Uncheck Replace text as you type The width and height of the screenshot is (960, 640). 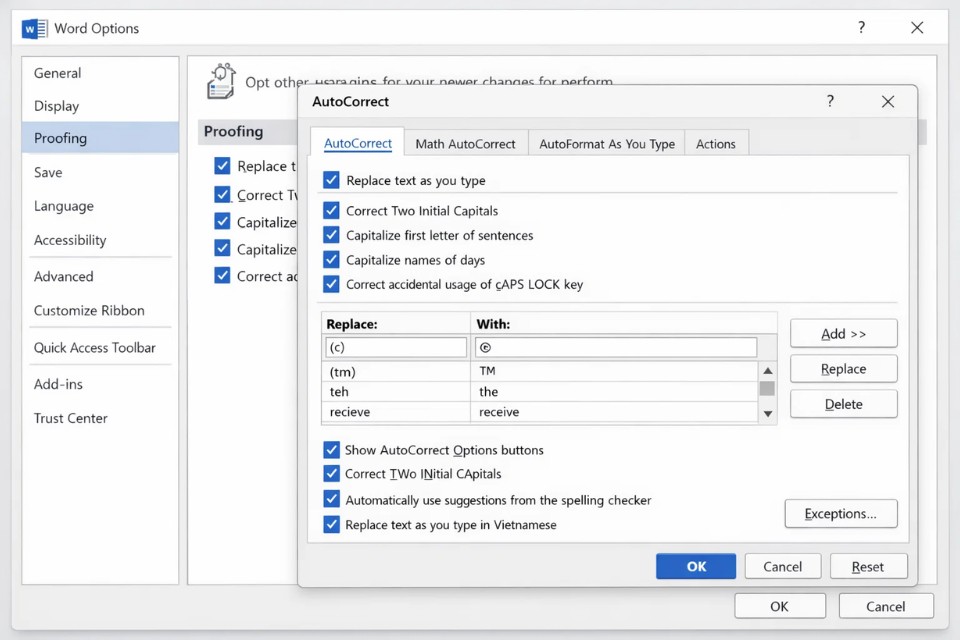[332, 181]
